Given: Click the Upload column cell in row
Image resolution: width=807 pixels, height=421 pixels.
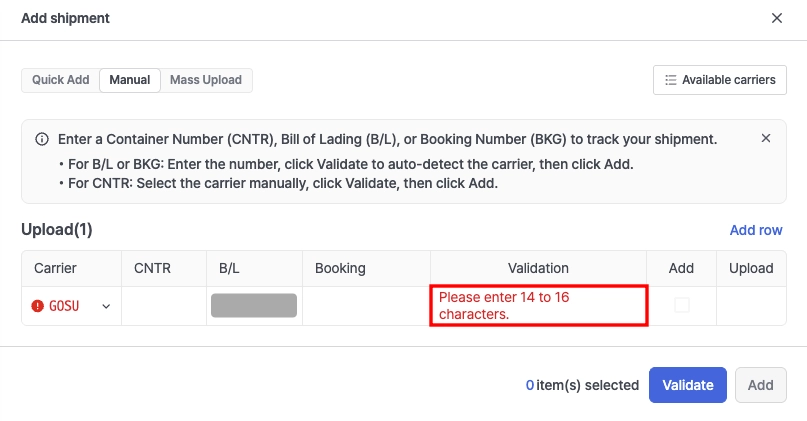Looking at the screenshot, I should (751, 306).
